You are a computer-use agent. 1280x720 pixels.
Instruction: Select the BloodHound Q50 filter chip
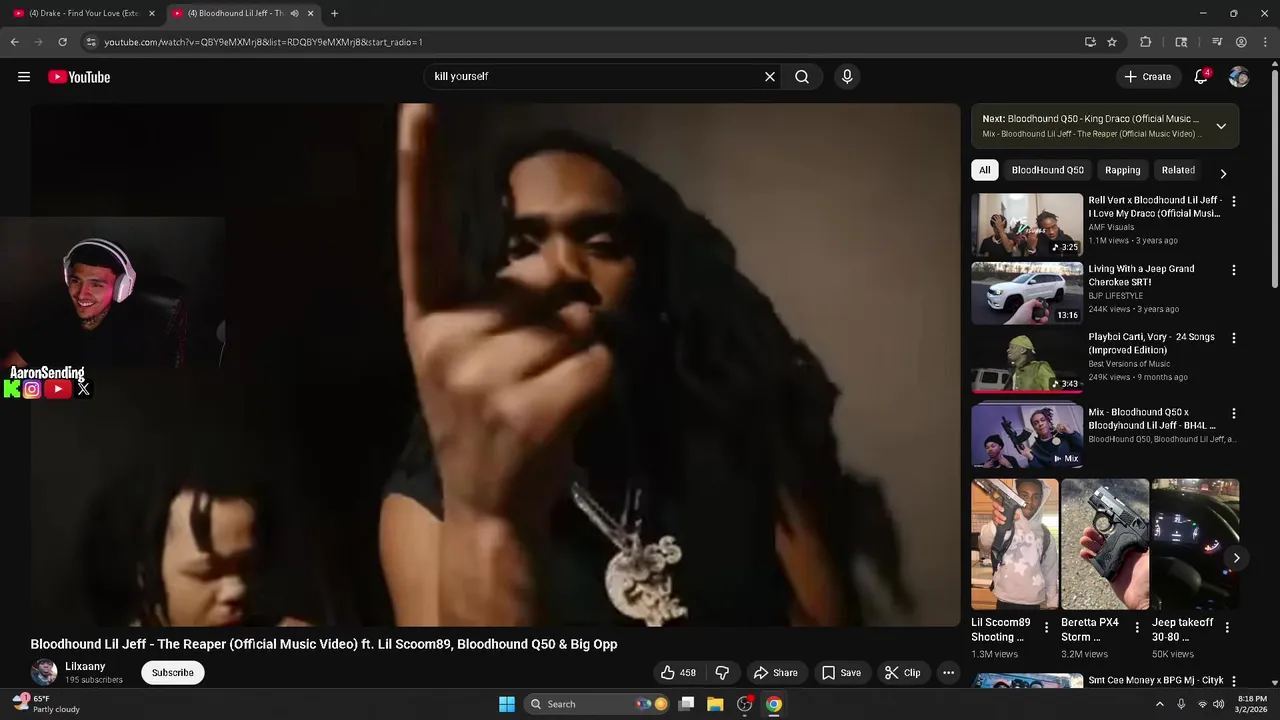(x=1047, y=170)
